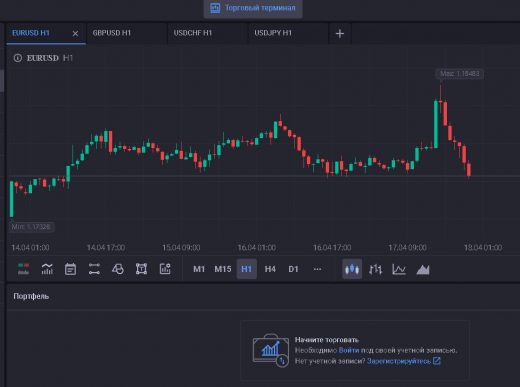This screenshot has width=520, height=387.
Task: Switch chart to line type
Action: click(399, 269)
